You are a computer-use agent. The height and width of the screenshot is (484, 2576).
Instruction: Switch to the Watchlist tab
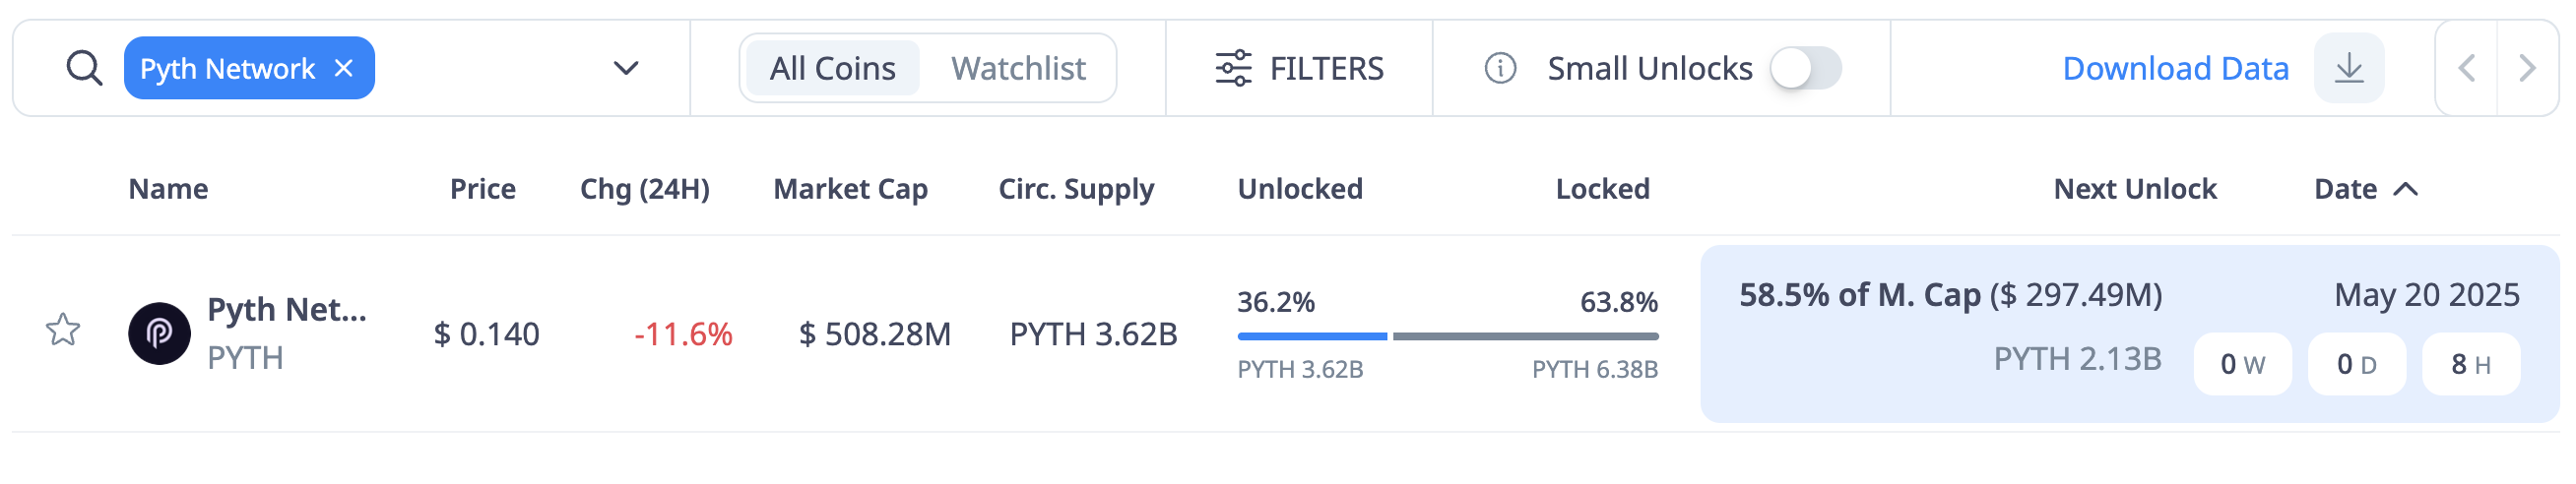point(1018,68)
